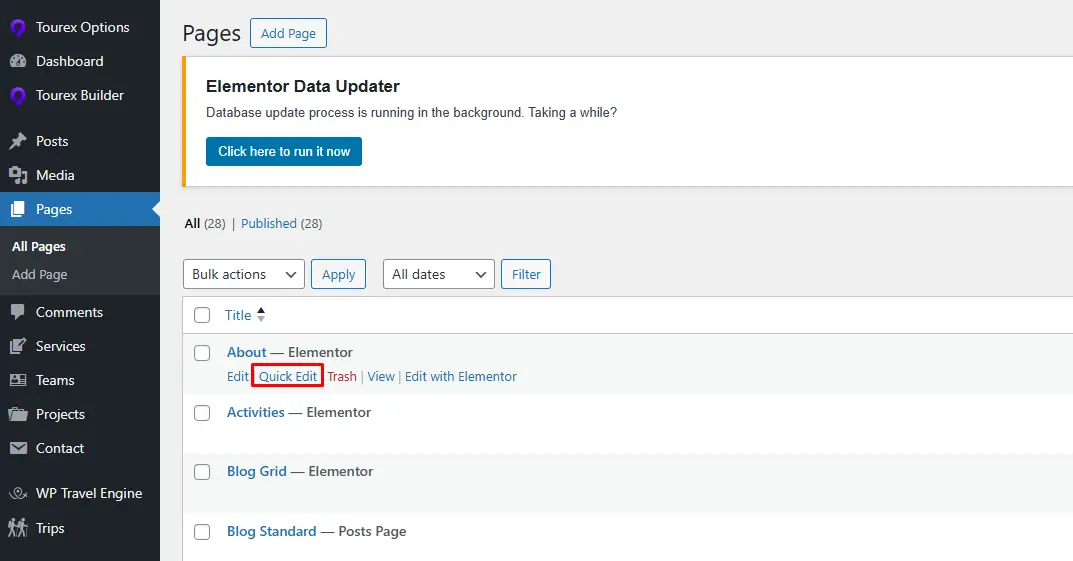Check the Activities page checkbox

pyautogui.click(x=202, y=413)
